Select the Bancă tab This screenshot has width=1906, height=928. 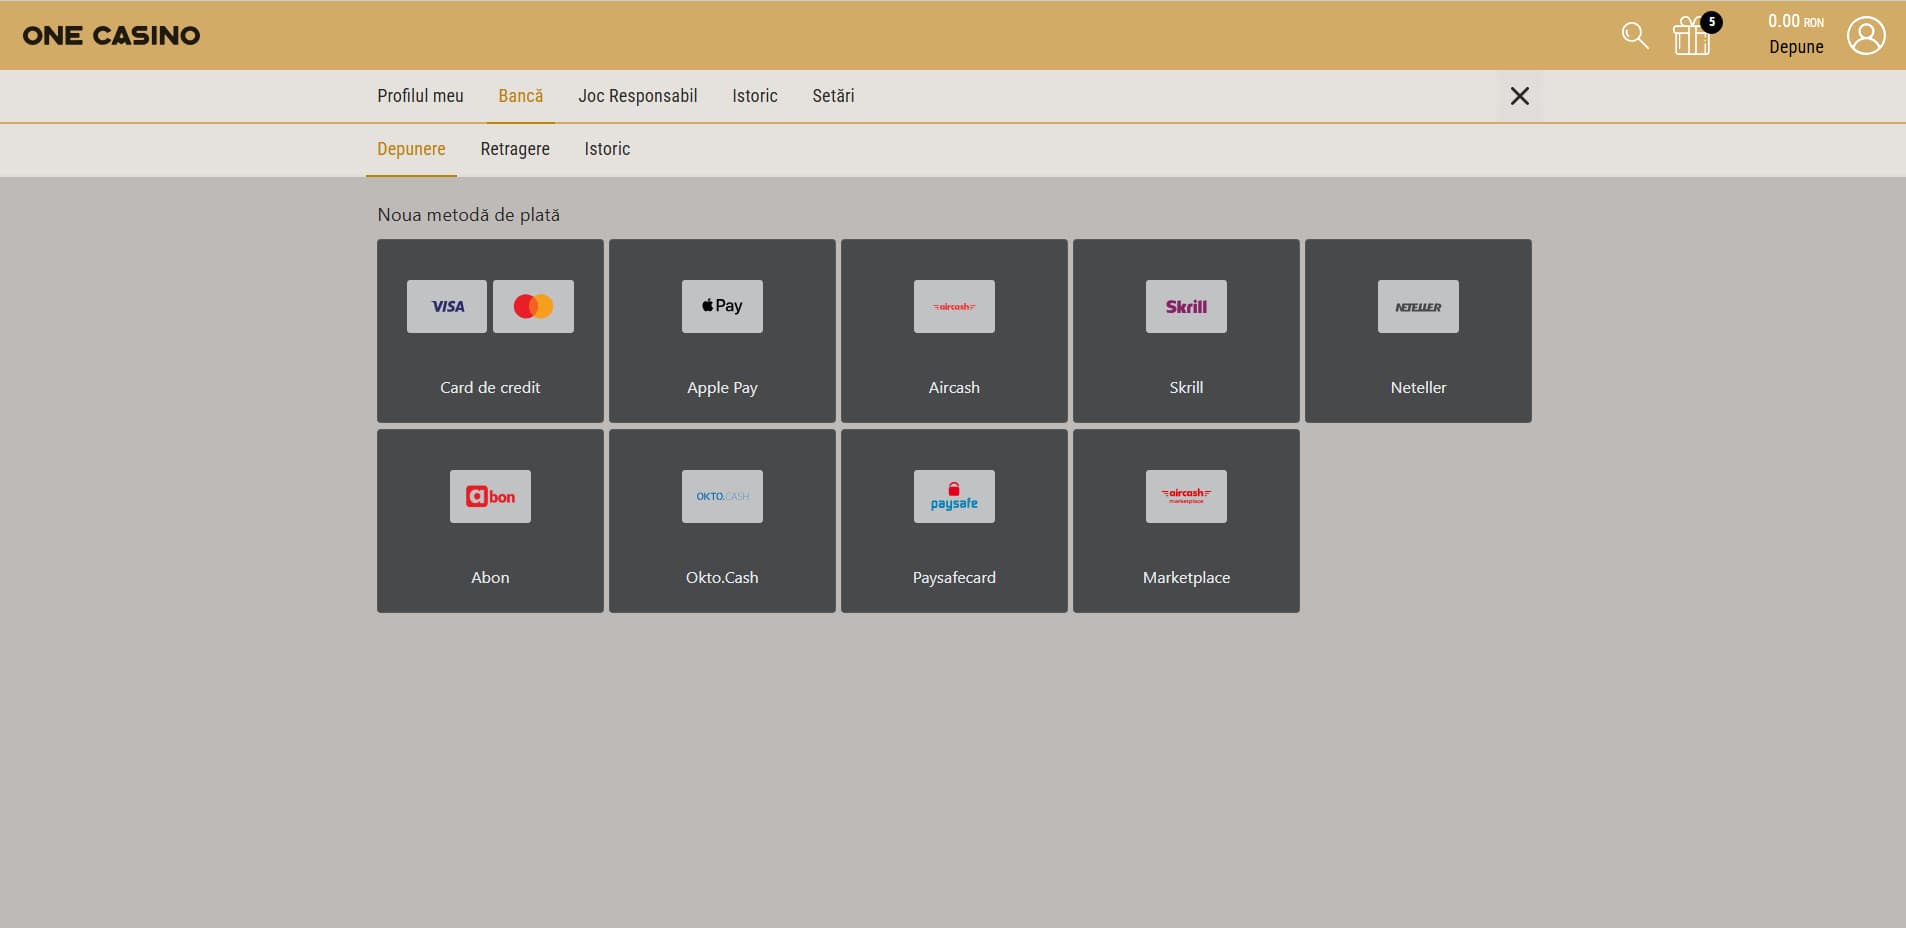click(521, 96)
